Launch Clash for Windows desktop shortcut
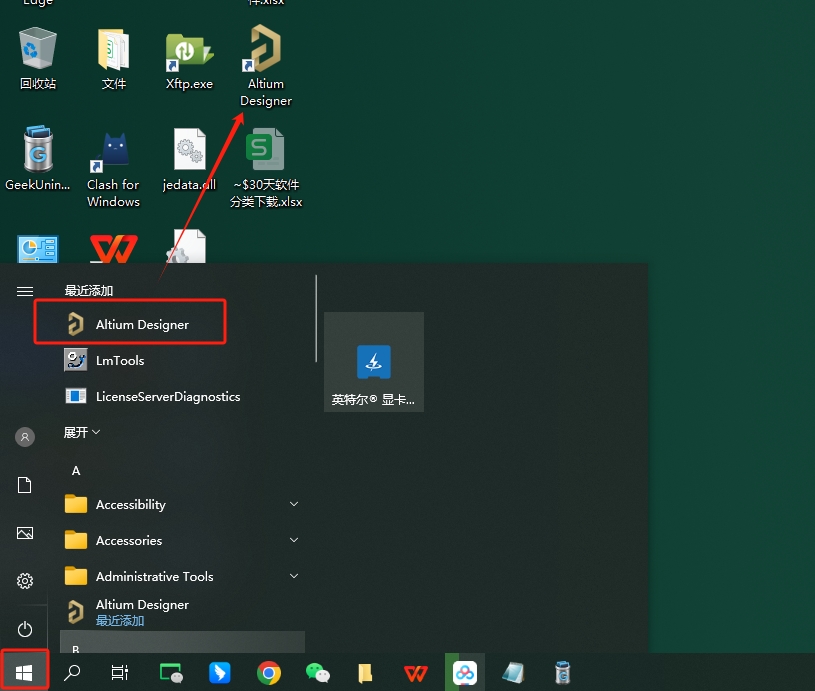Screen dimensions: 815x691 coord(114,168)
